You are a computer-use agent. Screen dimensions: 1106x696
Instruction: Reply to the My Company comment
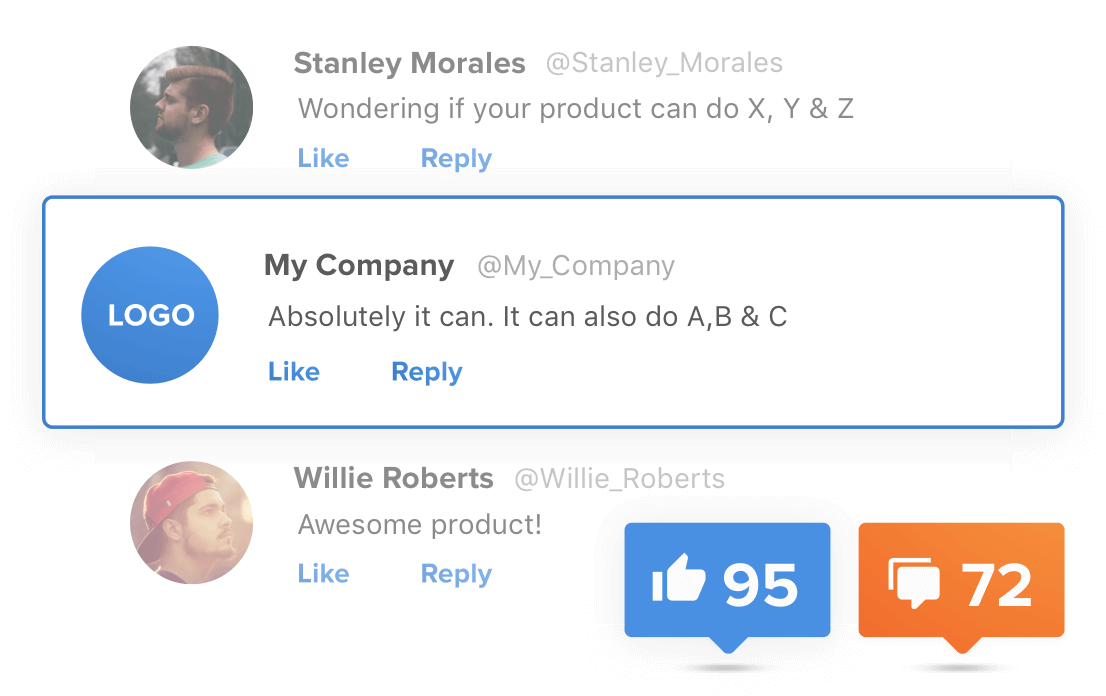[426, 372]
